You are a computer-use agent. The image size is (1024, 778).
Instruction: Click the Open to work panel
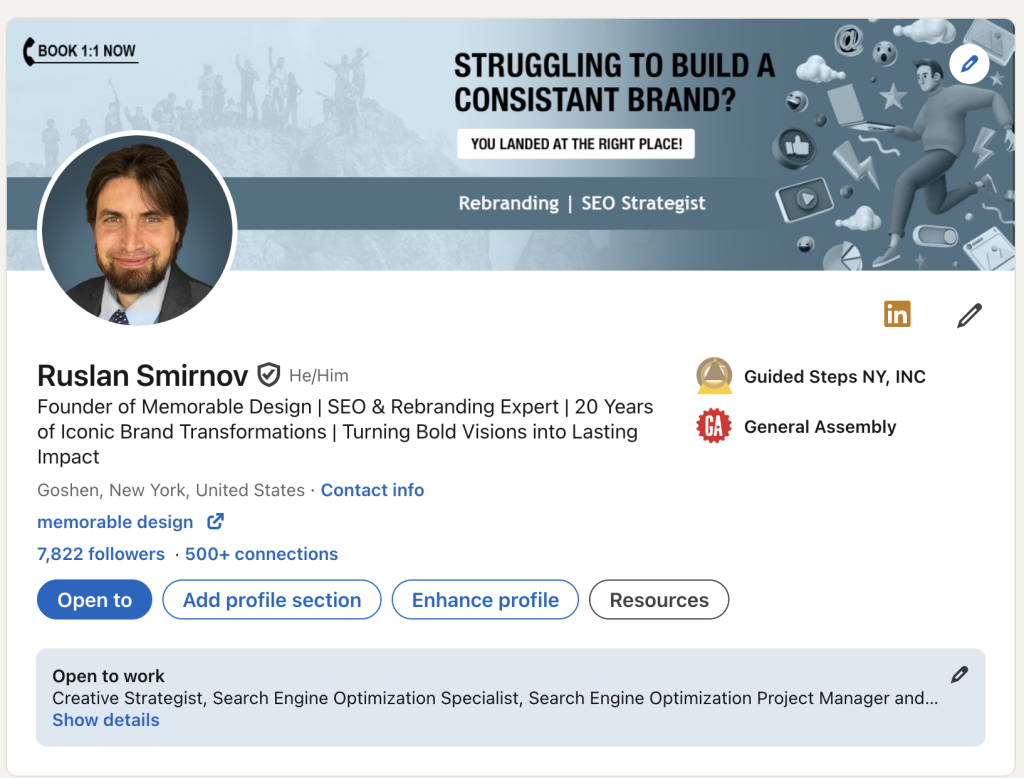(500, 690)
